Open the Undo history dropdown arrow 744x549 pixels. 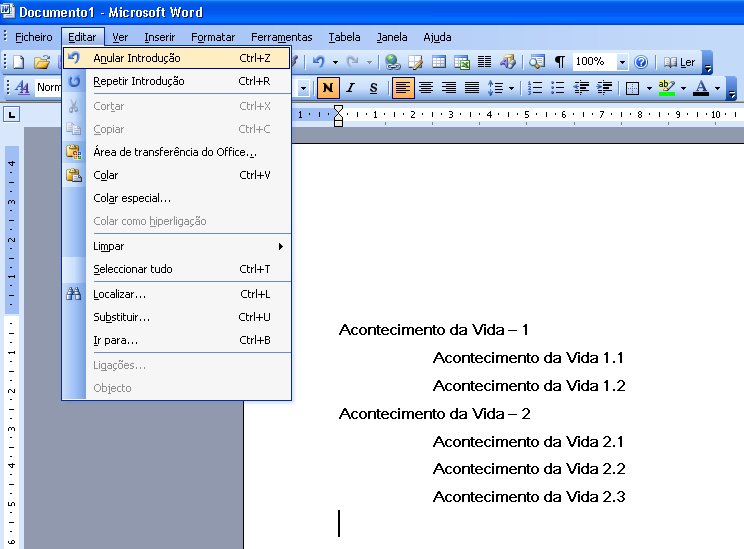point(335,62)
